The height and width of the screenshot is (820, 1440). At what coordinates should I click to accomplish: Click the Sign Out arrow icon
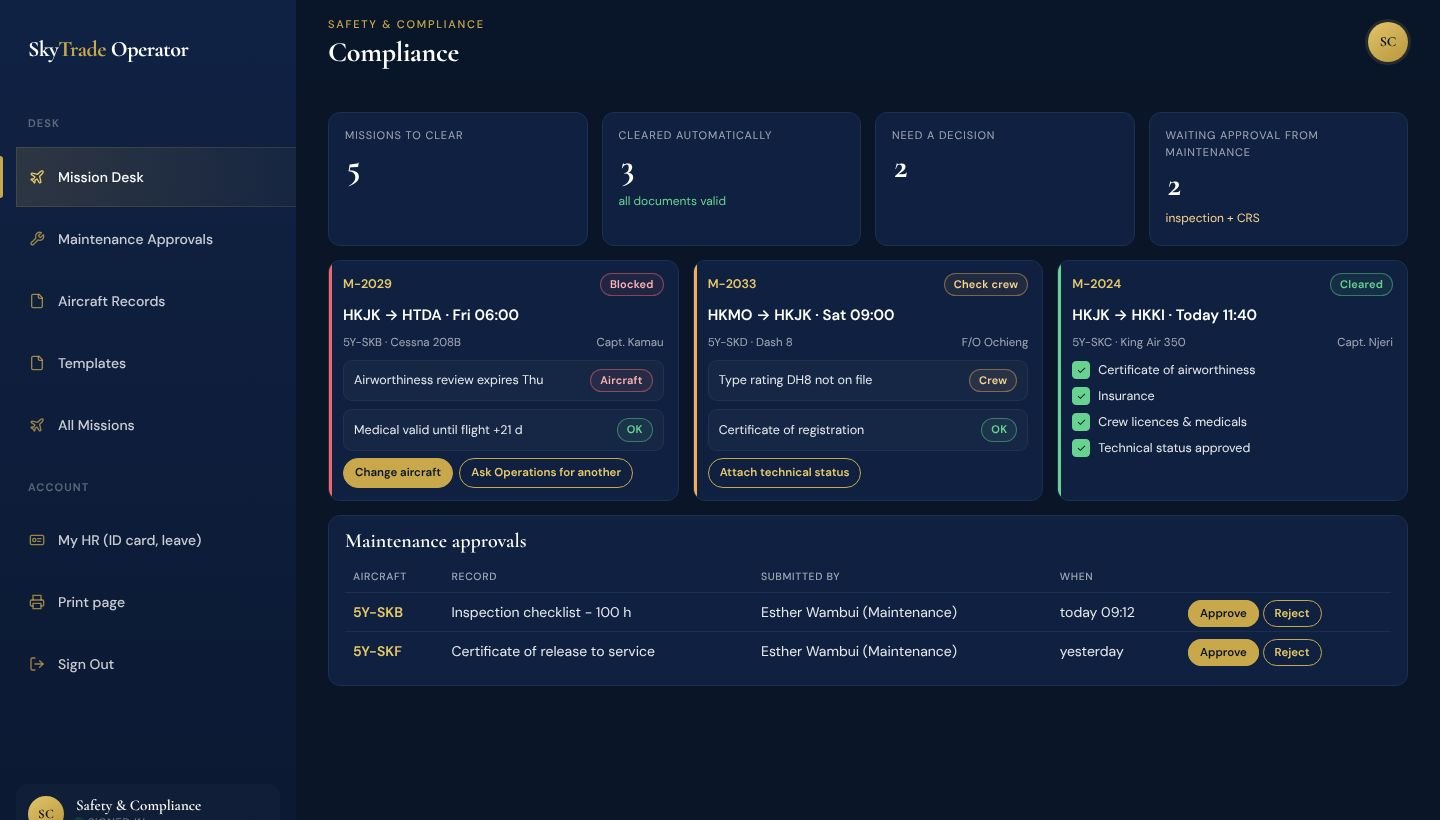coord(37,664)
